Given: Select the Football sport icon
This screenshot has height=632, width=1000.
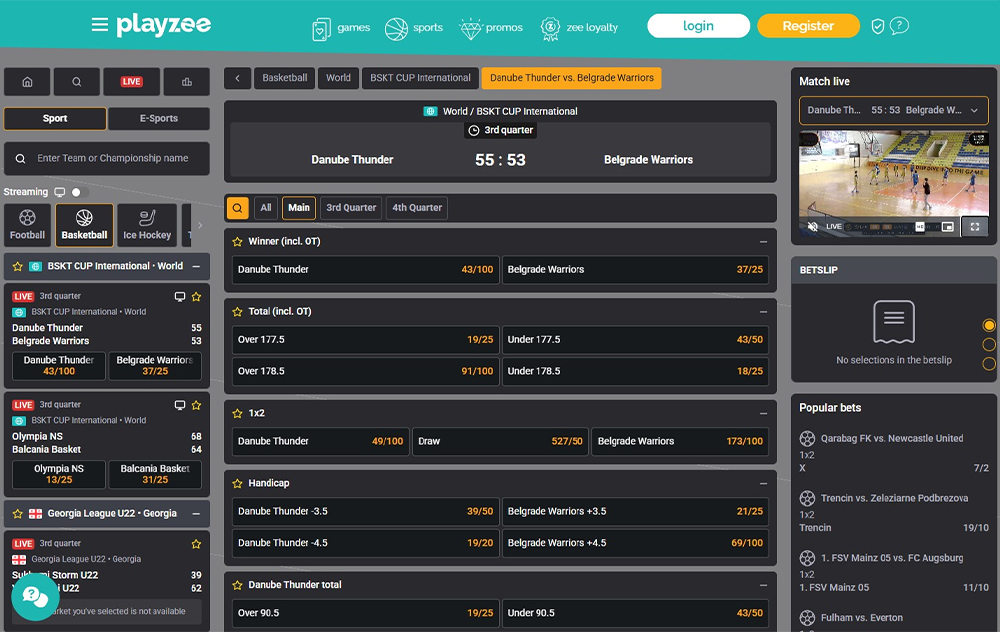Looking at the screenshot, I should pos(28,225).
